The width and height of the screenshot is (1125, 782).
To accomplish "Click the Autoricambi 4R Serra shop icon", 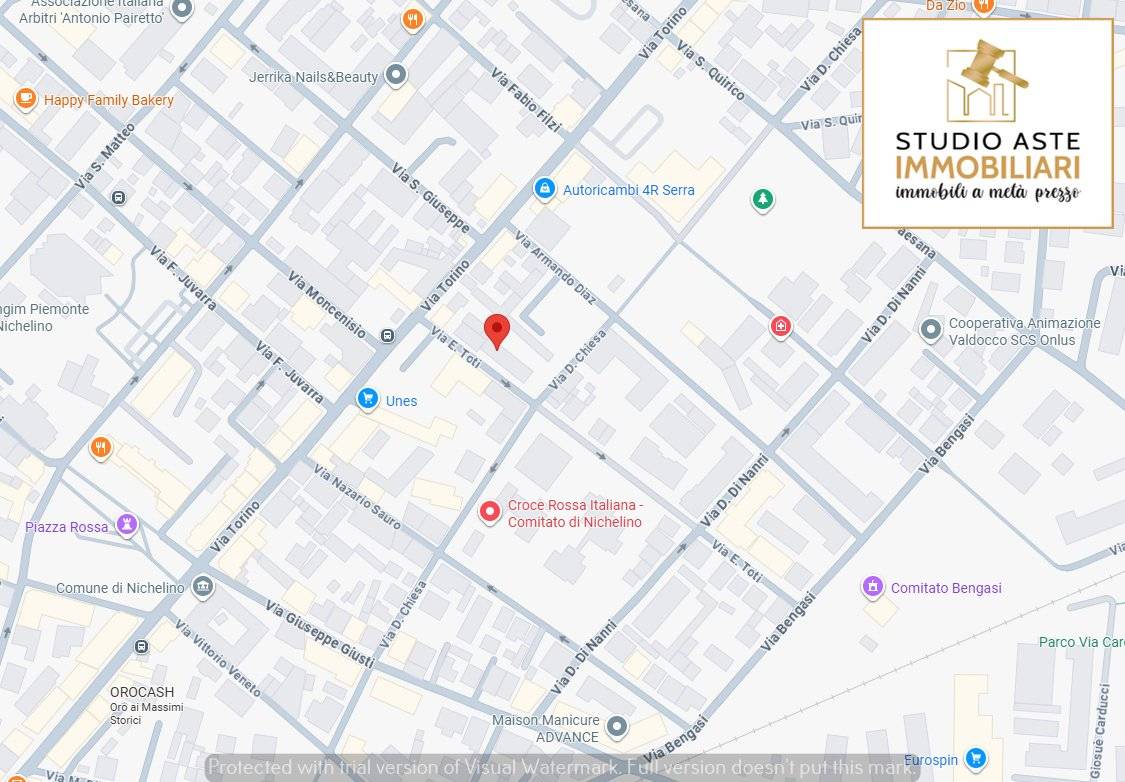I will click(x=544, y=189).
